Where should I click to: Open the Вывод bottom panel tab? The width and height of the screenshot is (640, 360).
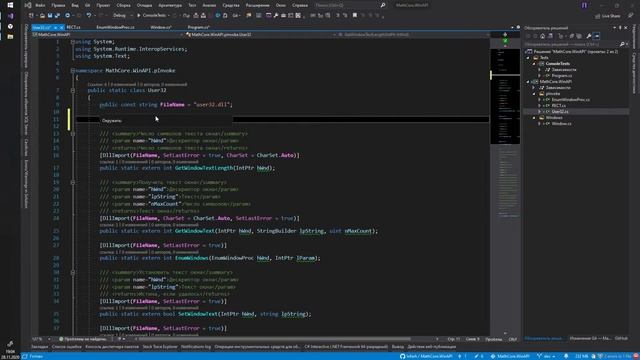[x=397, y=347]
